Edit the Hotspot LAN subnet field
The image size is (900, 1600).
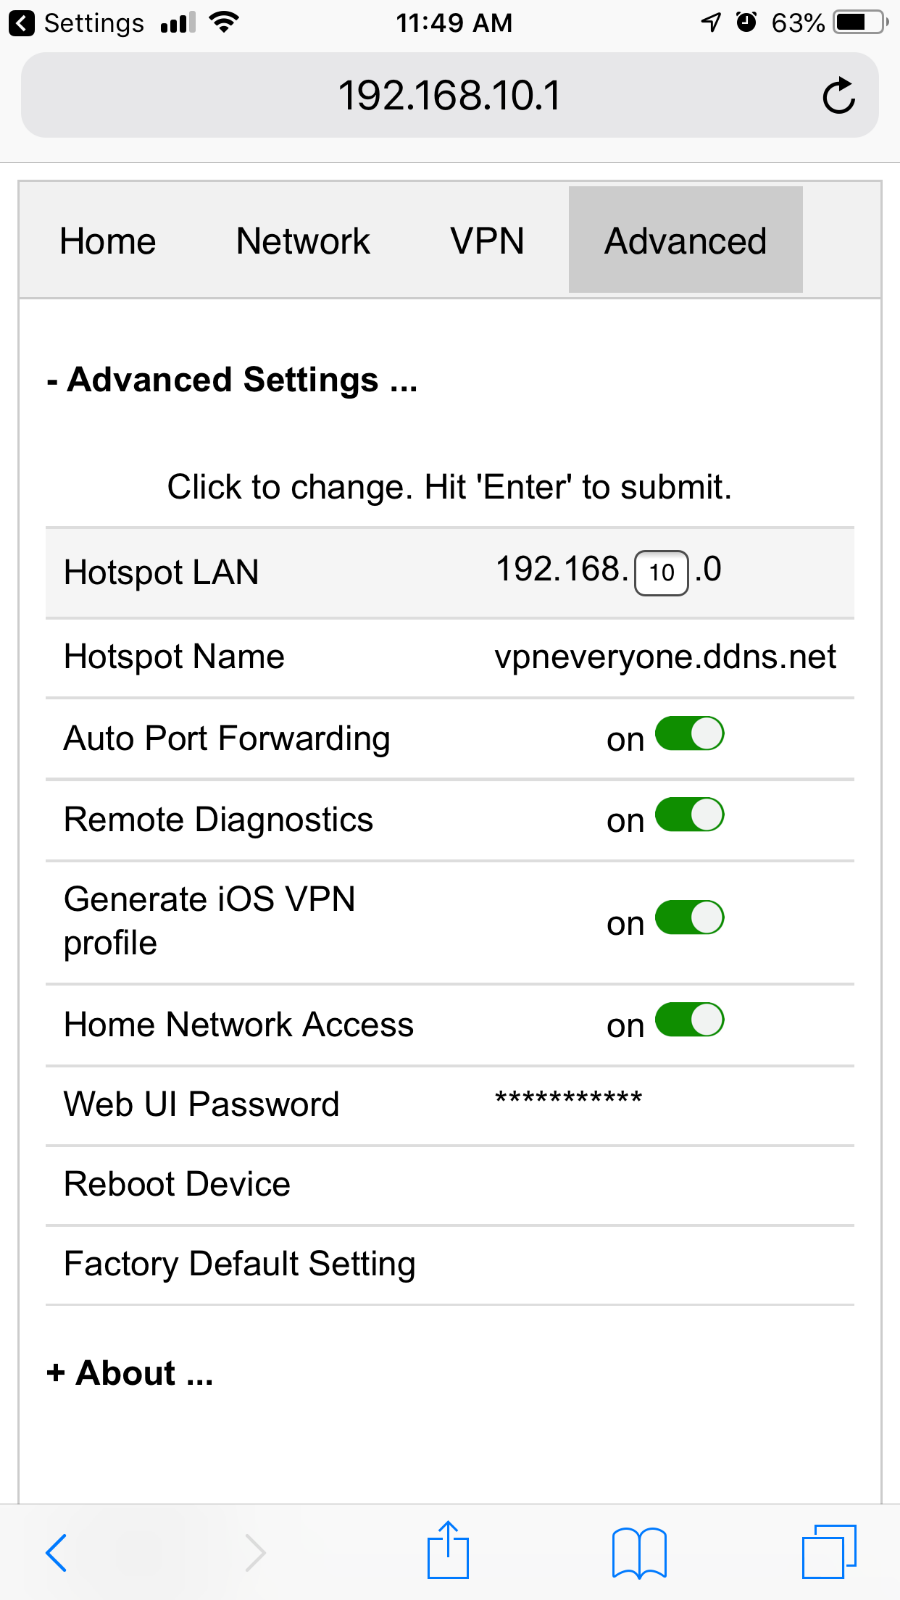click(x=662, y=573)
